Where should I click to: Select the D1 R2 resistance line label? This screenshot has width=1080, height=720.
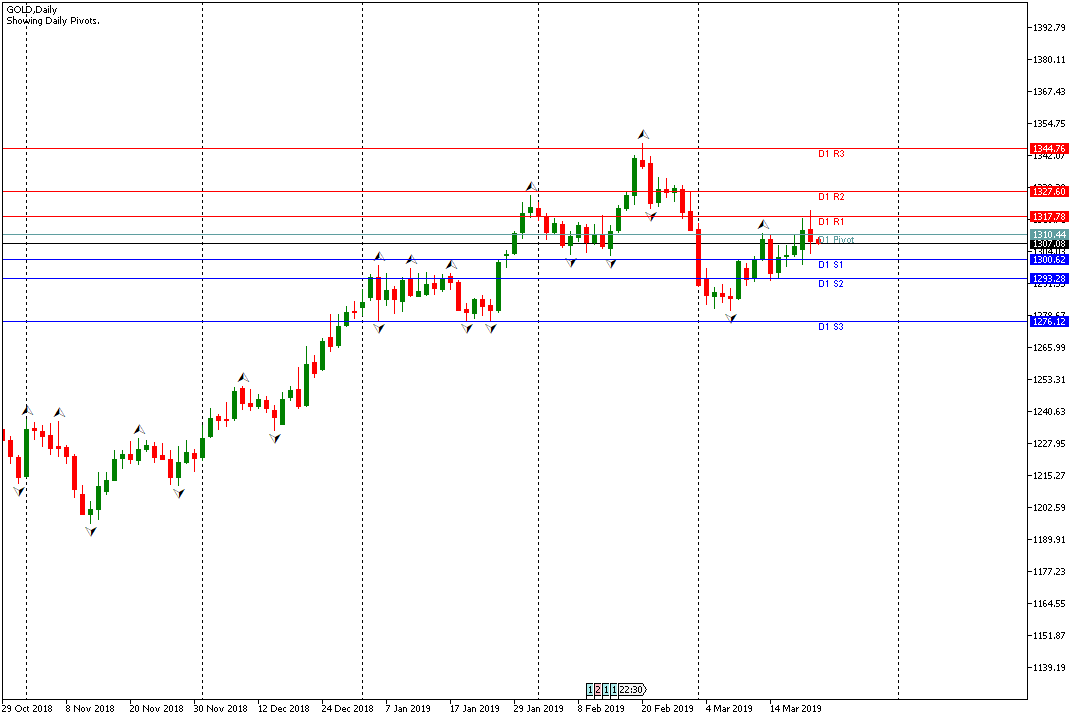point(831,196)
